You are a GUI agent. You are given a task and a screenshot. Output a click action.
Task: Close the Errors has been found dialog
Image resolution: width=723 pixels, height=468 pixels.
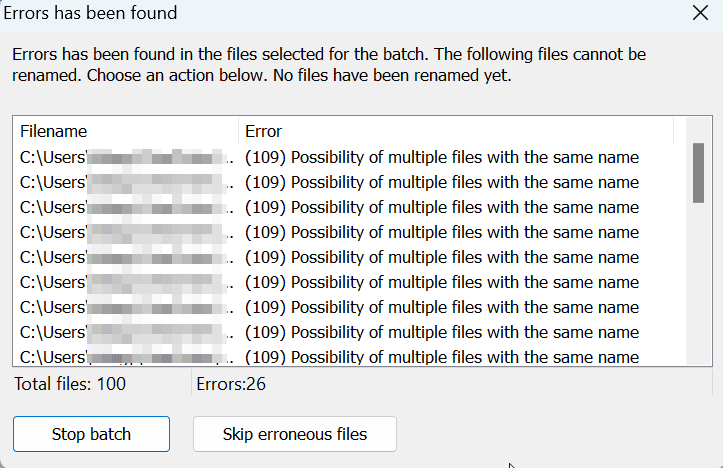[x=700, y=13]
